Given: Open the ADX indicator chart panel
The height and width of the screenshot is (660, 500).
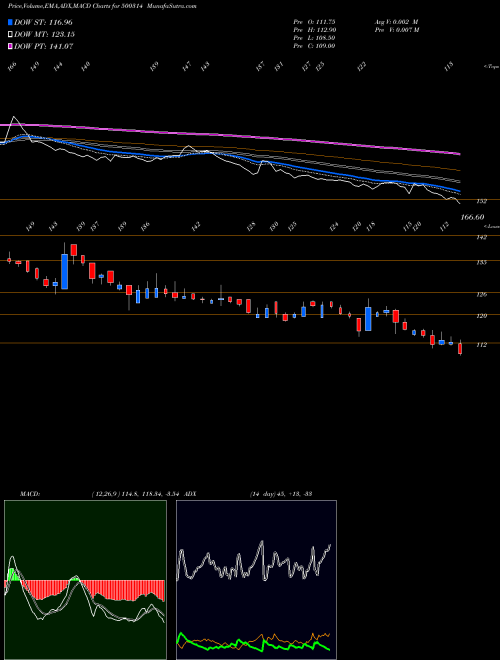Looking at the screenshot, I should (256, 580).
